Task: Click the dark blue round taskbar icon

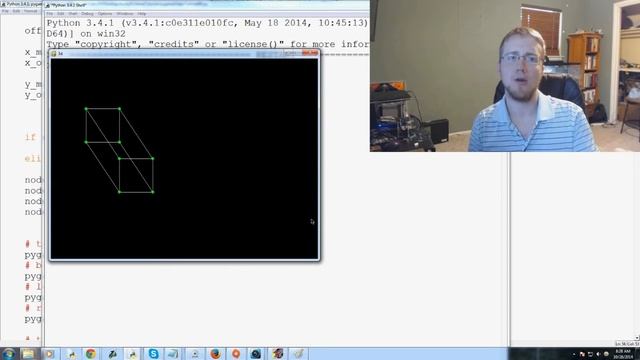Action: pos(256,353)
